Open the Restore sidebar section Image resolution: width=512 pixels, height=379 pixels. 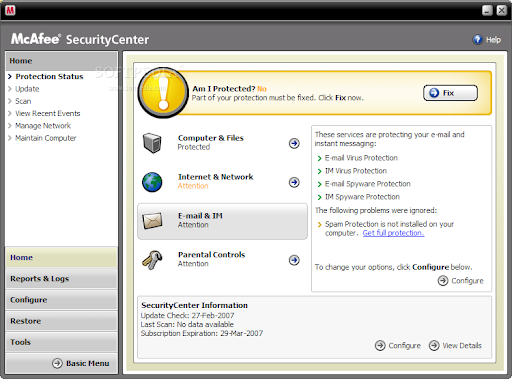[x=61, y=321]
